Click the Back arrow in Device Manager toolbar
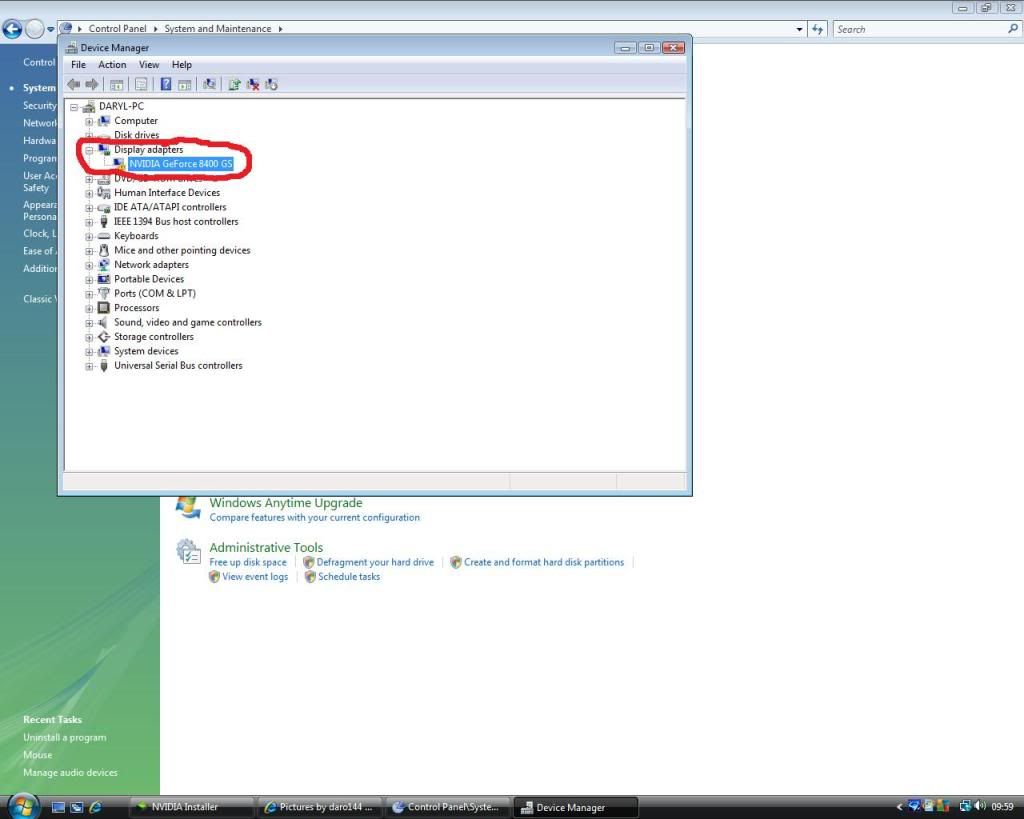Viewport: 1024px width, 819px height. click(x=74, y=84)
